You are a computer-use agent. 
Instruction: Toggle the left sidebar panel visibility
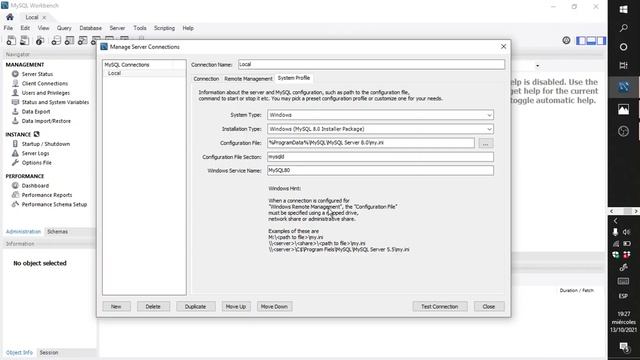[581, 40]
